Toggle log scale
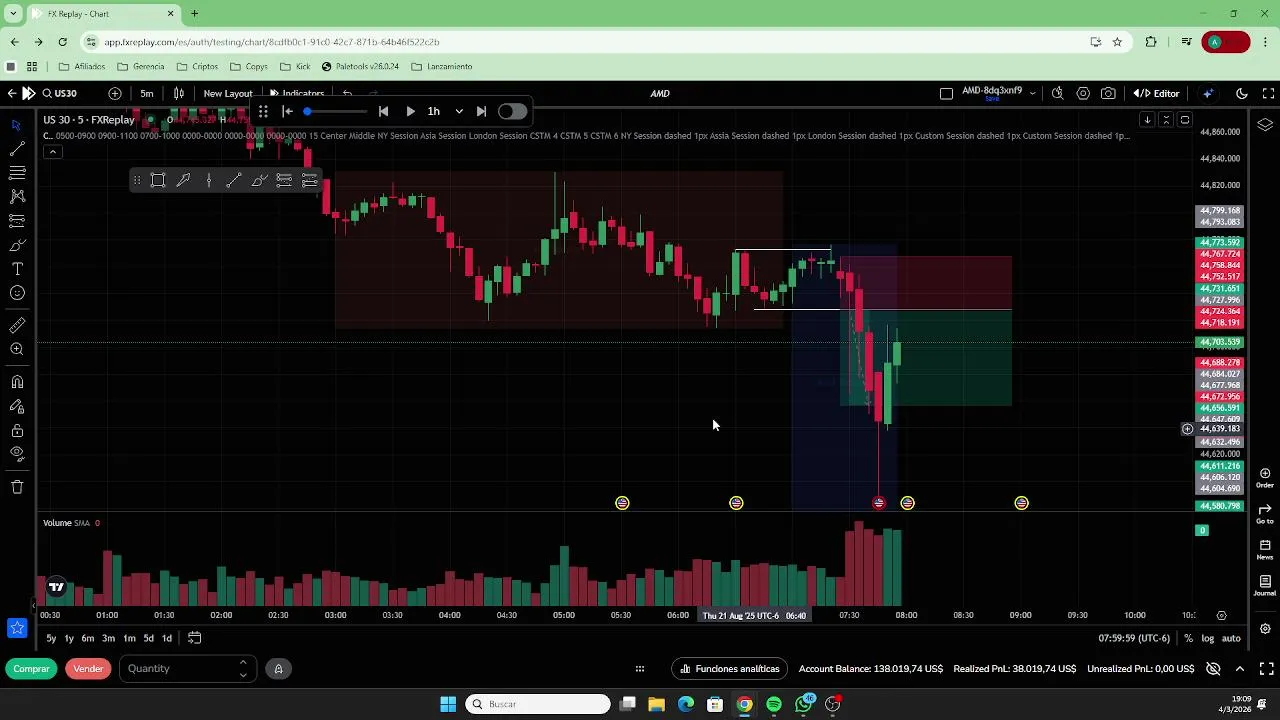Screen dimensions: 1280x720 point(1208,638)
